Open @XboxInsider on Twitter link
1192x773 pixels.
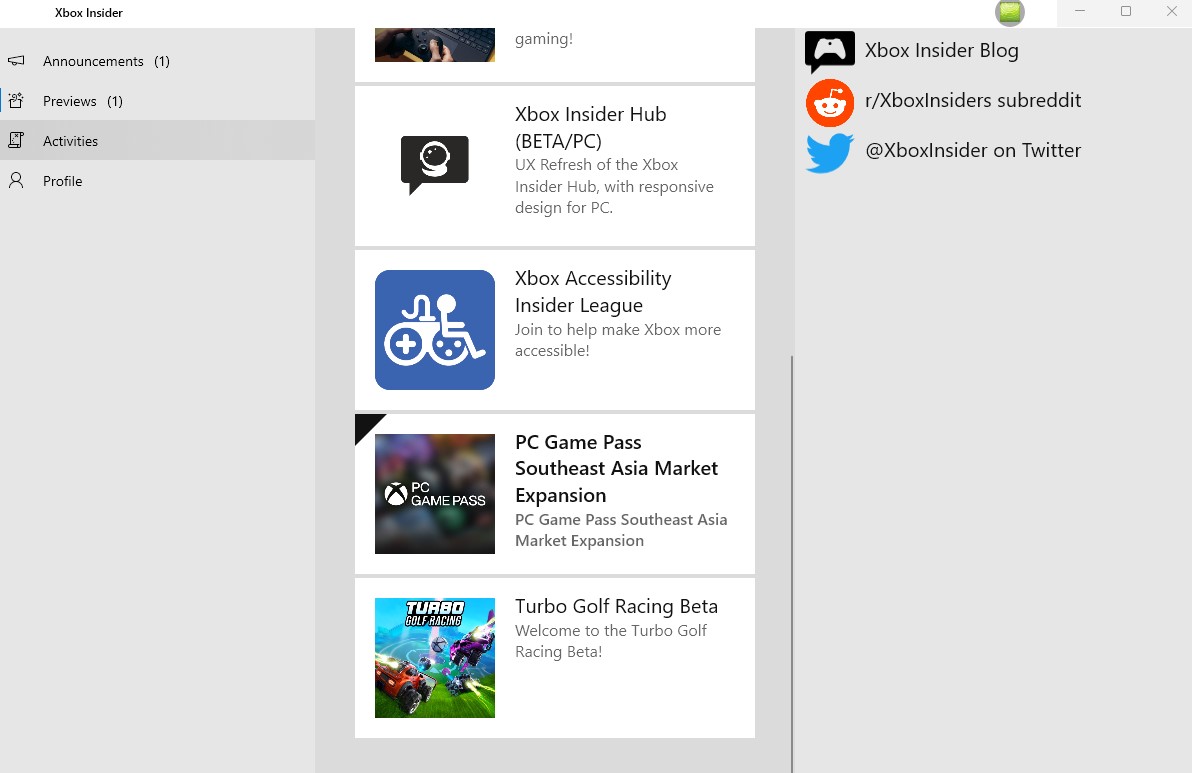973,150
